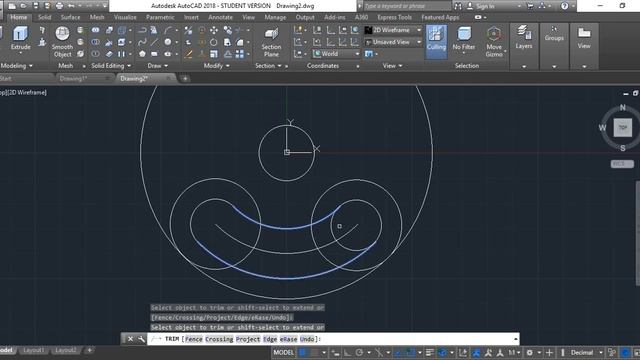
Task: Expand the Modeling panel
Action: pos(16,66)
